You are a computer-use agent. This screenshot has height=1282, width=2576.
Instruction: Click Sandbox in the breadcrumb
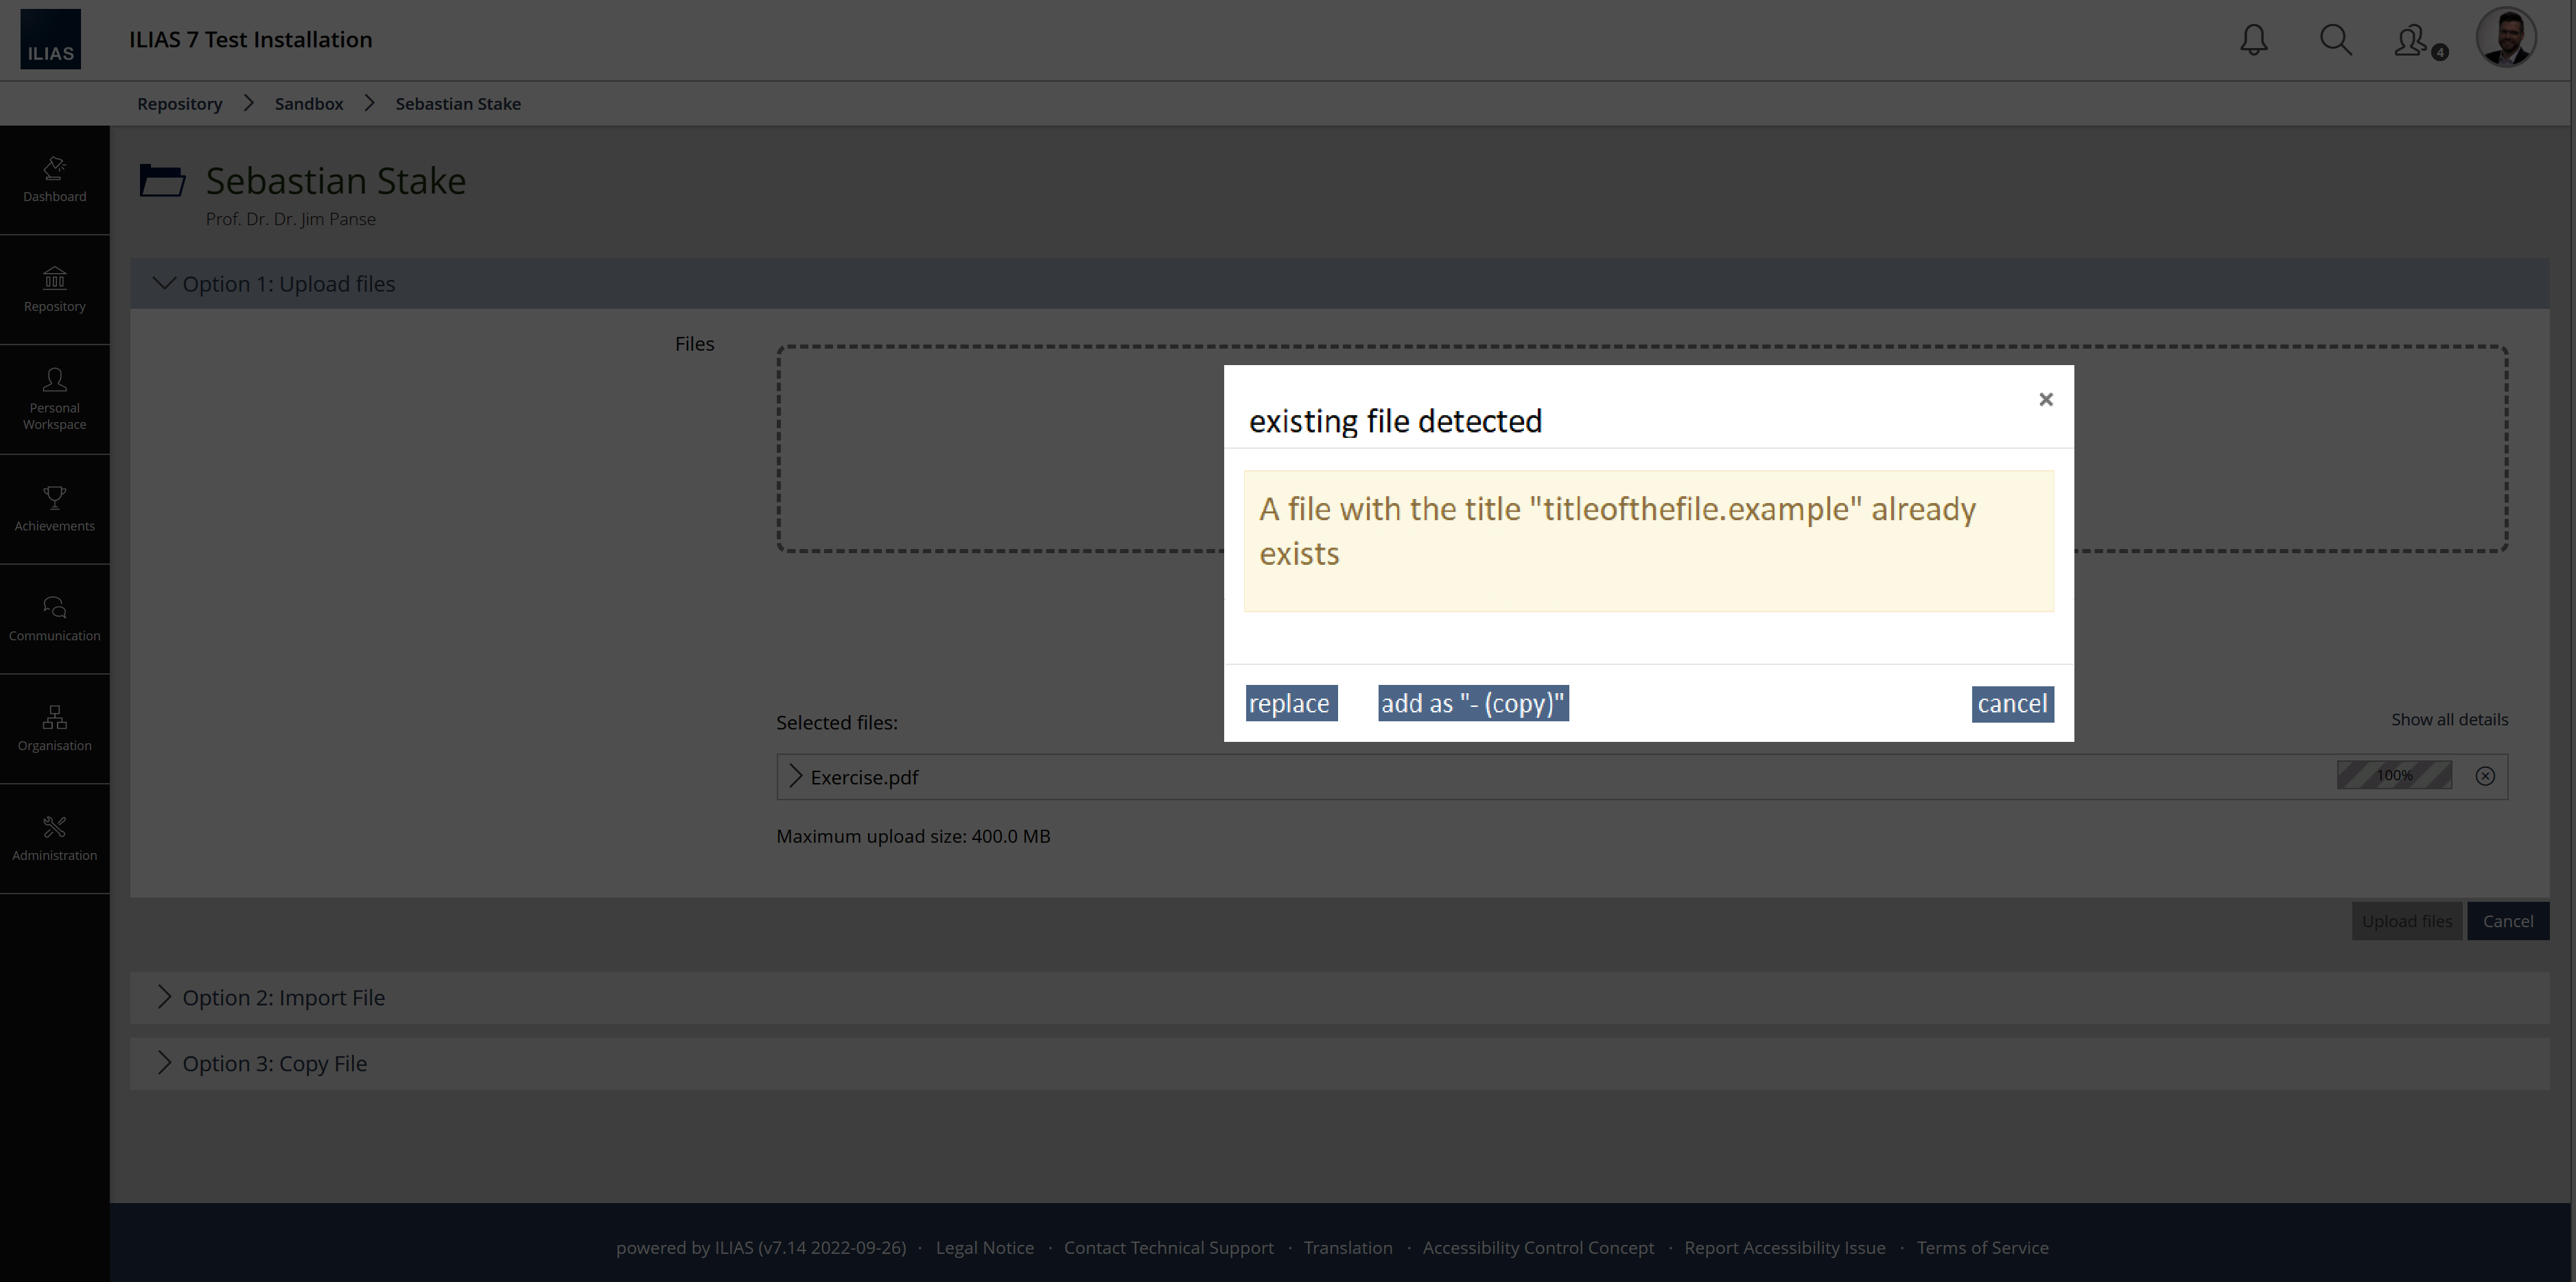309,104
